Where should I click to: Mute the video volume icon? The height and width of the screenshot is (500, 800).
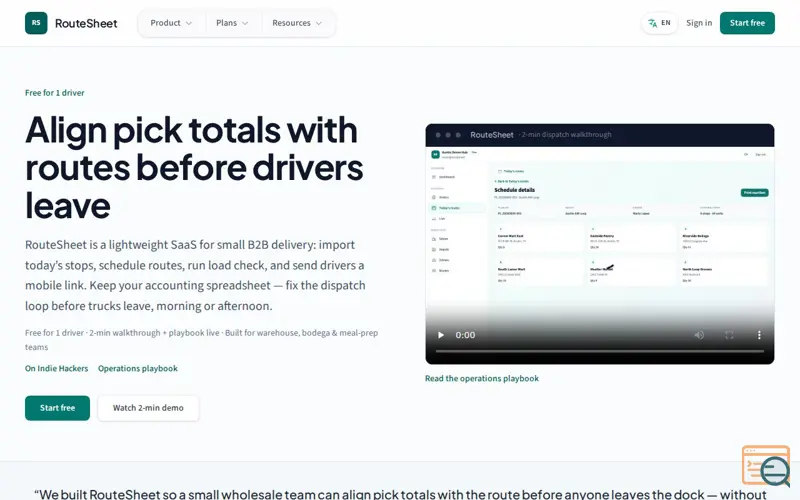click(x=699, y=335)
